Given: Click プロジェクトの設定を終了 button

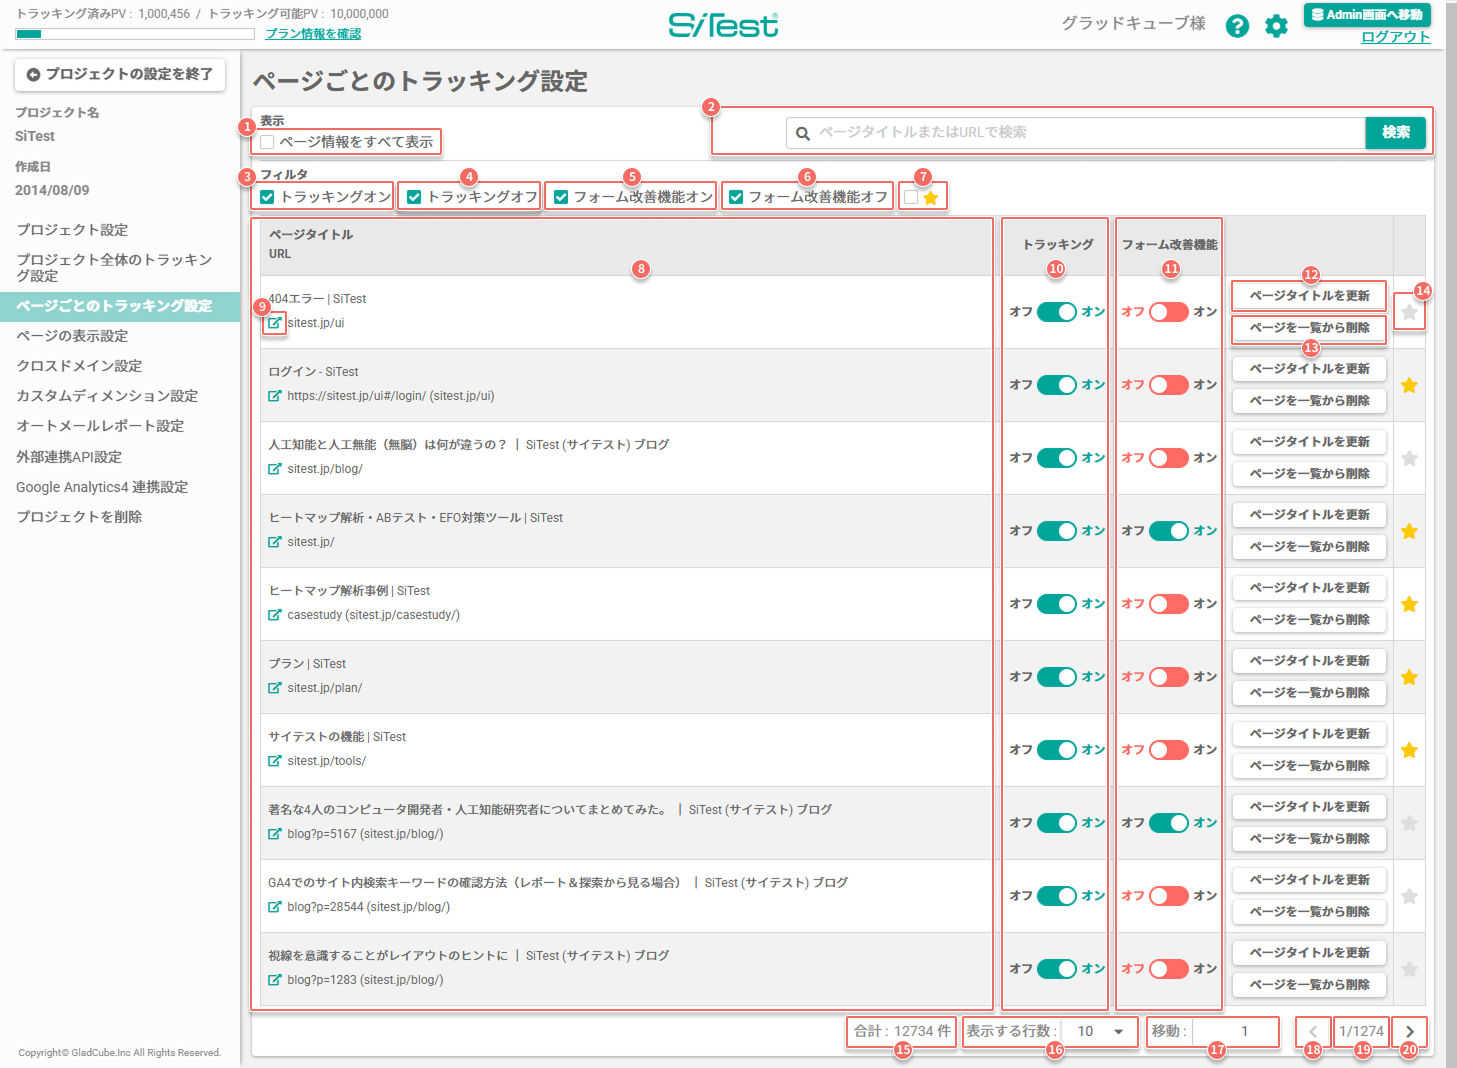Looking at the screenshot, I should pos(120,74).
